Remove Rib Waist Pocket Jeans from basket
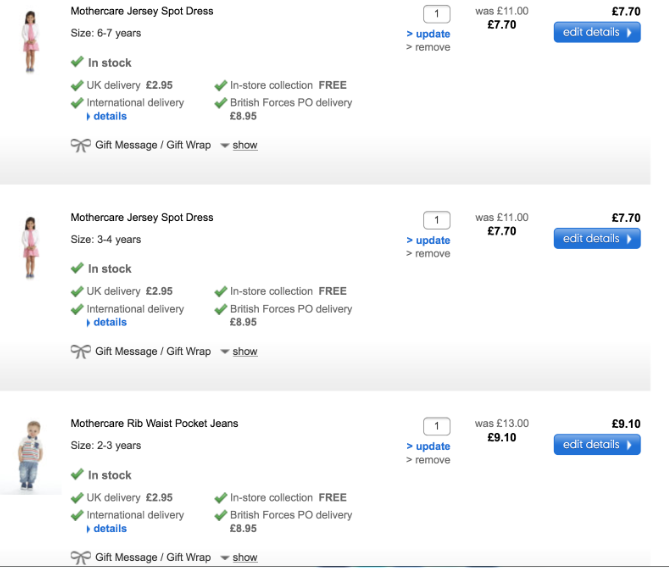The width and height of the screenshot is (669, 568). pos(432,460)
